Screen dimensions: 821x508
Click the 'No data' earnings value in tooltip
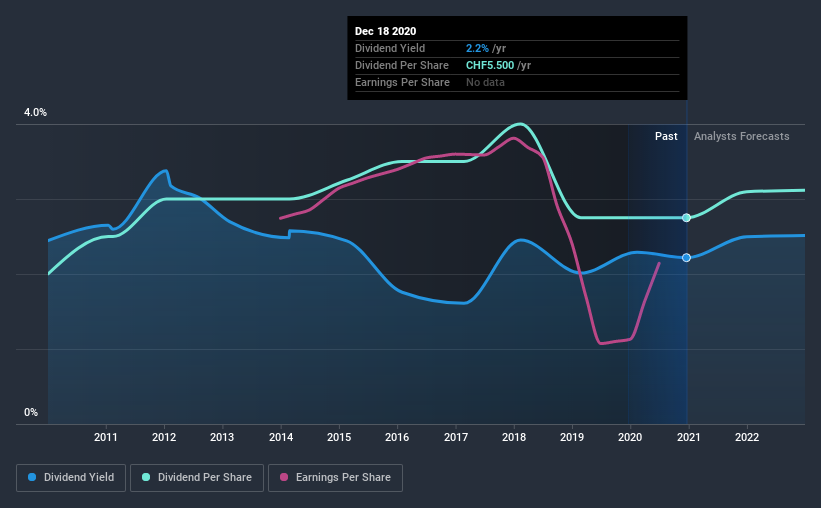click(485, 82)
